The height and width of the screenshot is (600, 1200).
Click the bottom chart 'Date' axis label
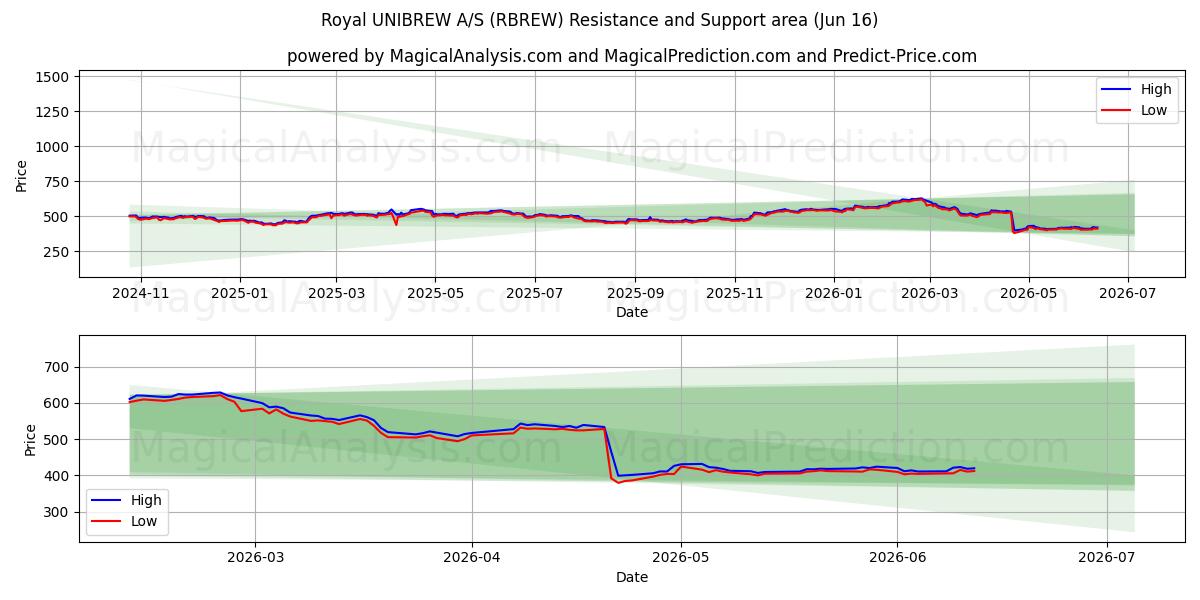[632, 577]
